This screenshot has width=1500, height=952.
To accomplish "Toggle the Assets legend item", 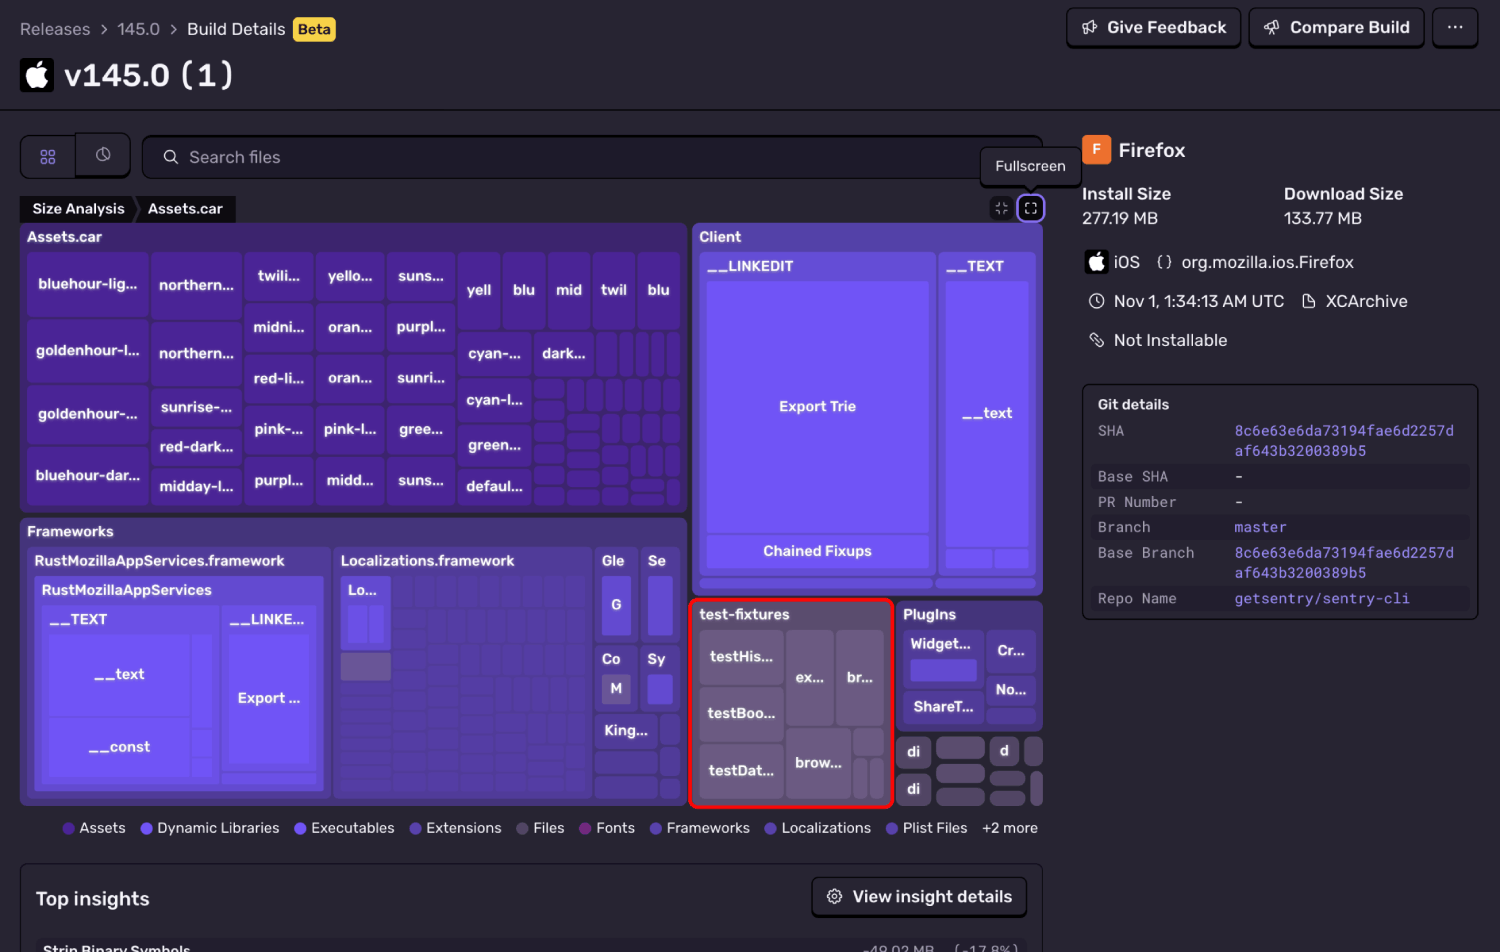I will tap(94, 828).
